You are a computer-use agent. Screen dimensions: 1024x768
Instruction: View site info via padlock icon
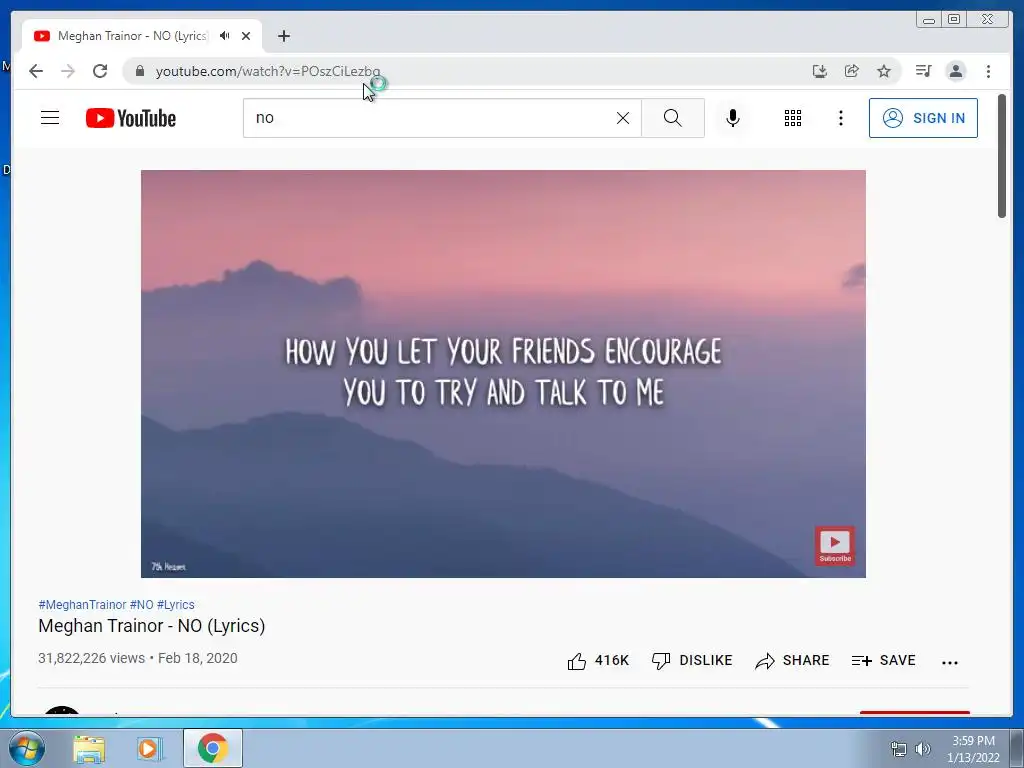click(139, 71)
